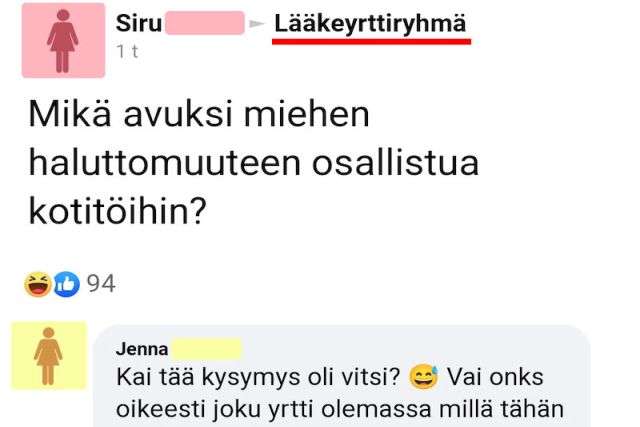Image resolution: width=640 pixels, height=427 pixels.
Task: Click the laughing reaction emoji icon
Action: [38, 284]
